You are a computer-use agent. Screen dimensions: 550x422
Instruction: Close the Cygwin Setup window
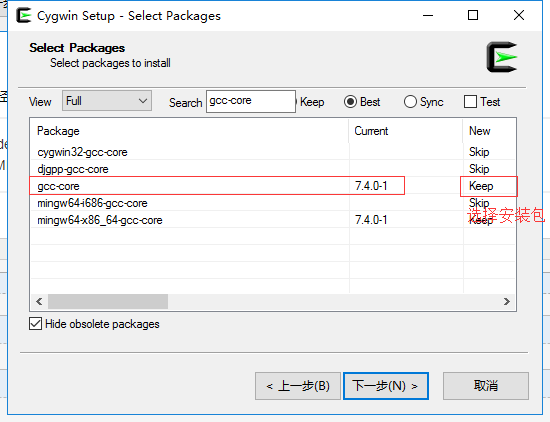(519, 15)
